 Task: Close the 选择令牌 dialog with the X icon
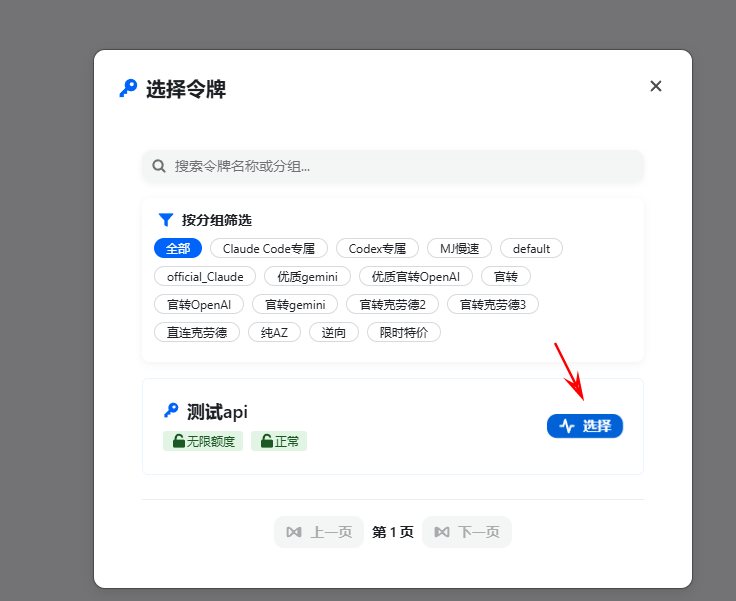point(656,86)
